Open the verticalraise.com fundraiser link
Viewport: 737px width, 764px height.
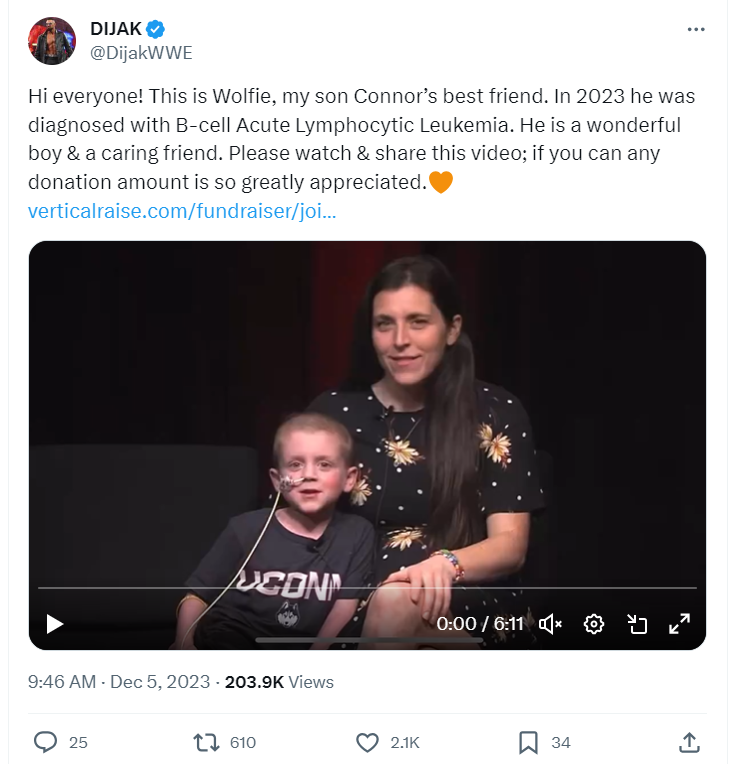[x=182, y=212]
